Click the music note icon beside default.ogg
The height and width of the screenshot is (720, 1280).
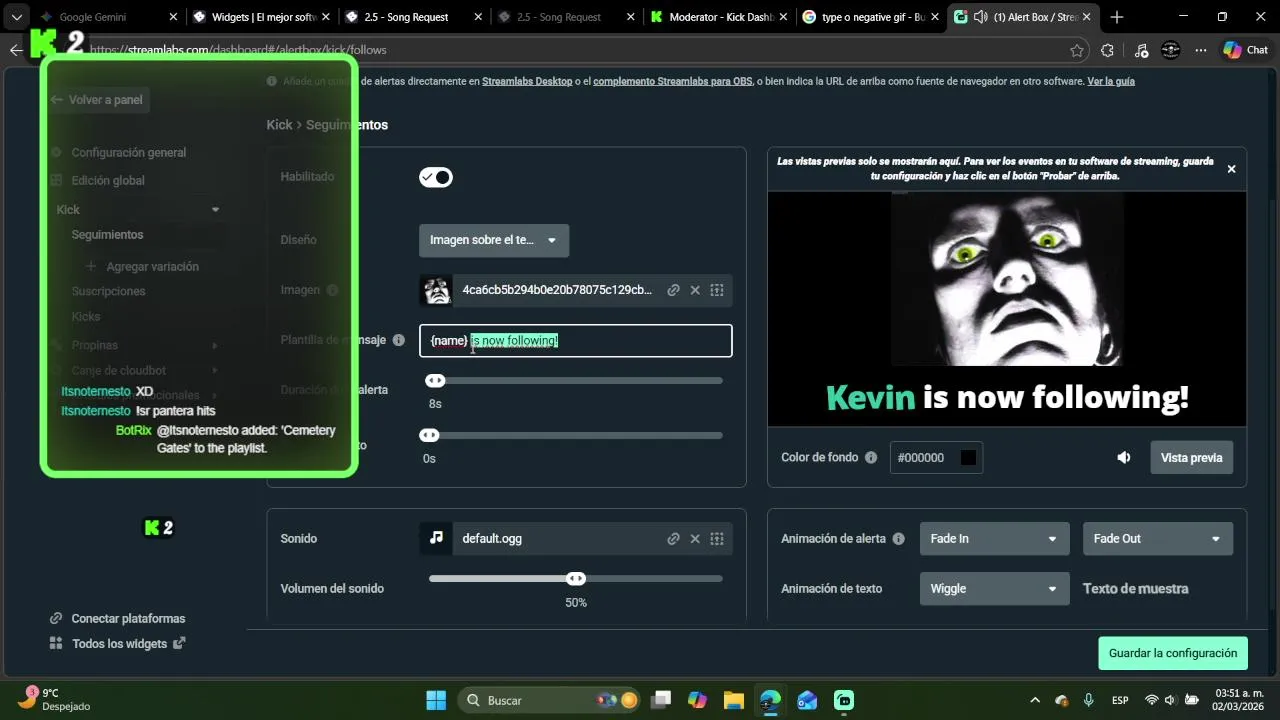tap(436, 538)
